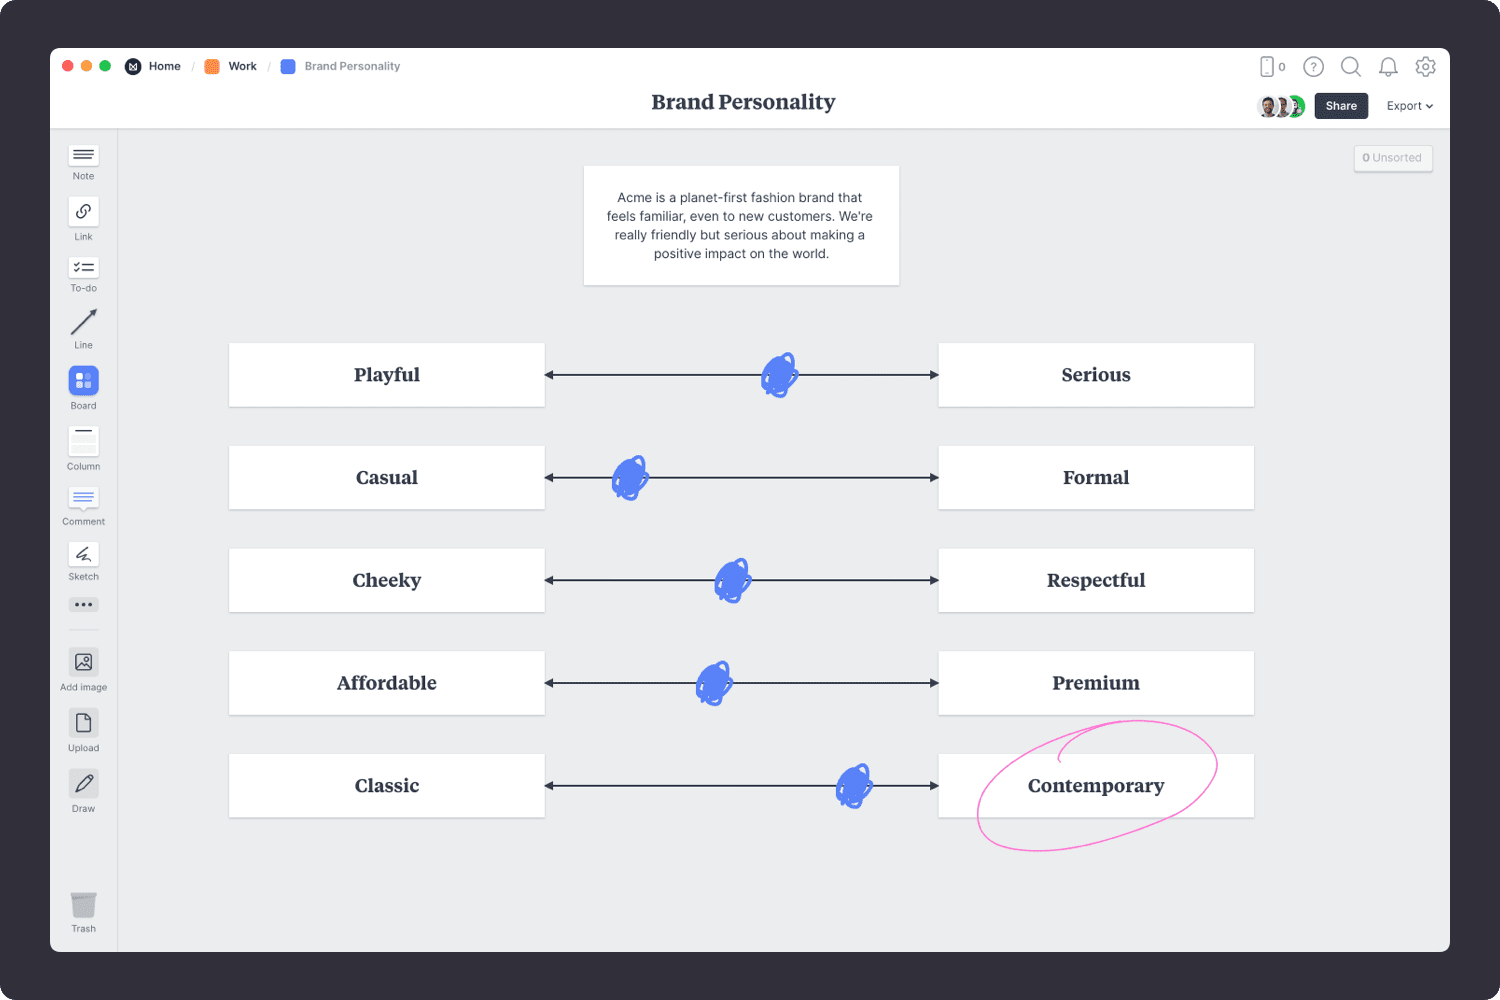Open the Export dropdown
Image resolution: width=1500 pixels, height=1000 pixels.
(x=1409, y=105)
